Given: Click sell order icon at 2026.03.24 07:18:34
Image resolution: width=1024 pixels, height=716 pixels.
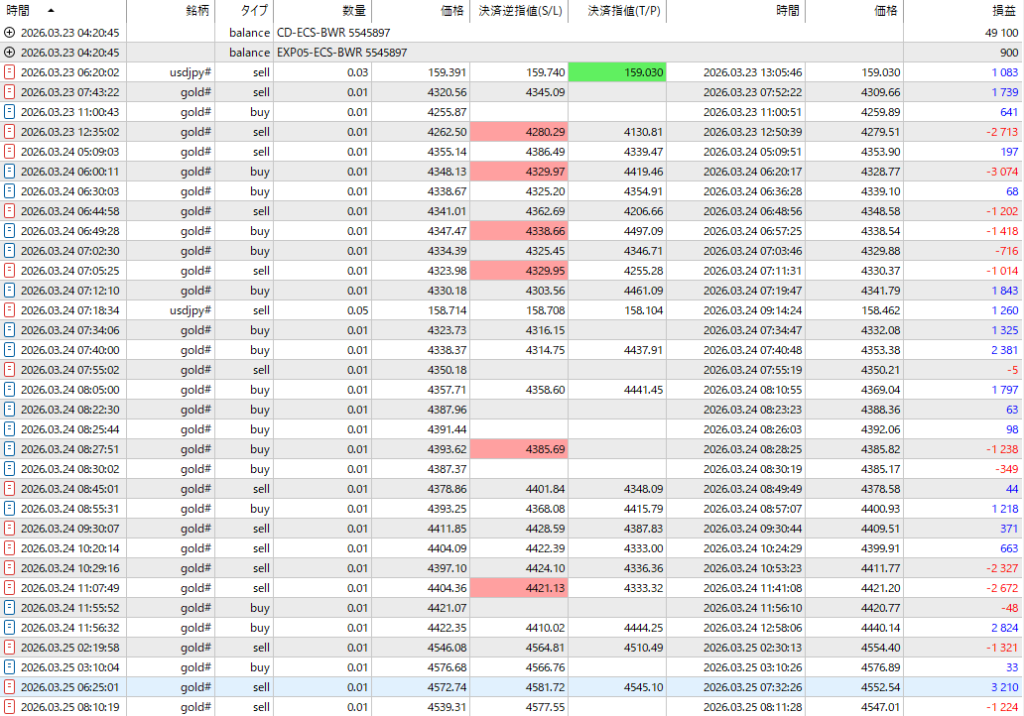Looking at the screenshot, I should pyautogui.click(x=10, y=310).
